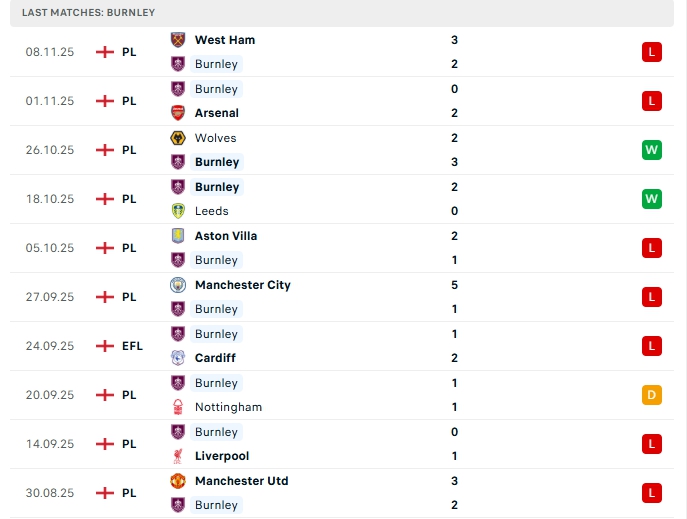Viewport: 687px width, 519px height.
Task: Open the Manchester City team link
Action: click(x=242, y=285)
